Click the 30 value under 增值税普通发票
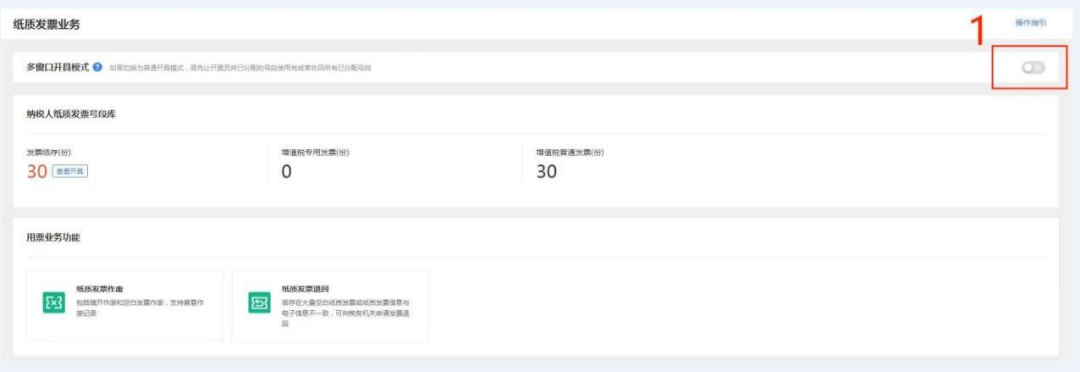This screenshot has width=1080, height=372. 546,172
